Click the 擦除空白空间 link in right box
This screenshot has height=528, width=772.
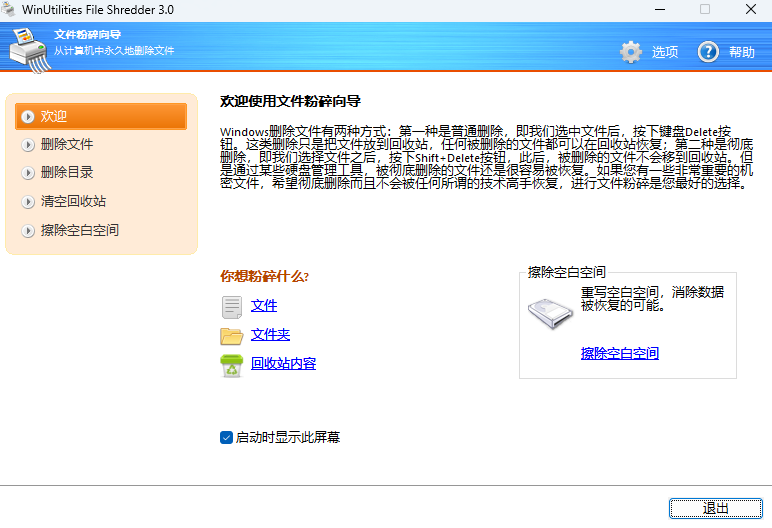tap(619, 353)
